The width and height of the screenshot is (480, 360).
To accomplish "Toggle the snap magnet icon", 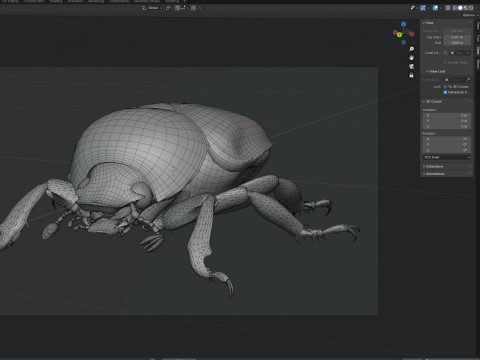I will pos(178,8).
